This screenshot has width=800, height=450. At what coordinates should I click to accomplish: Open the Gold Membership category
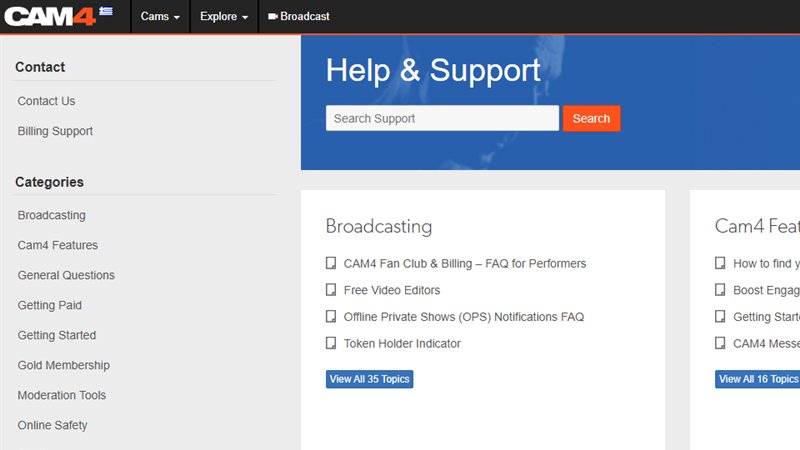click(64, 365)
